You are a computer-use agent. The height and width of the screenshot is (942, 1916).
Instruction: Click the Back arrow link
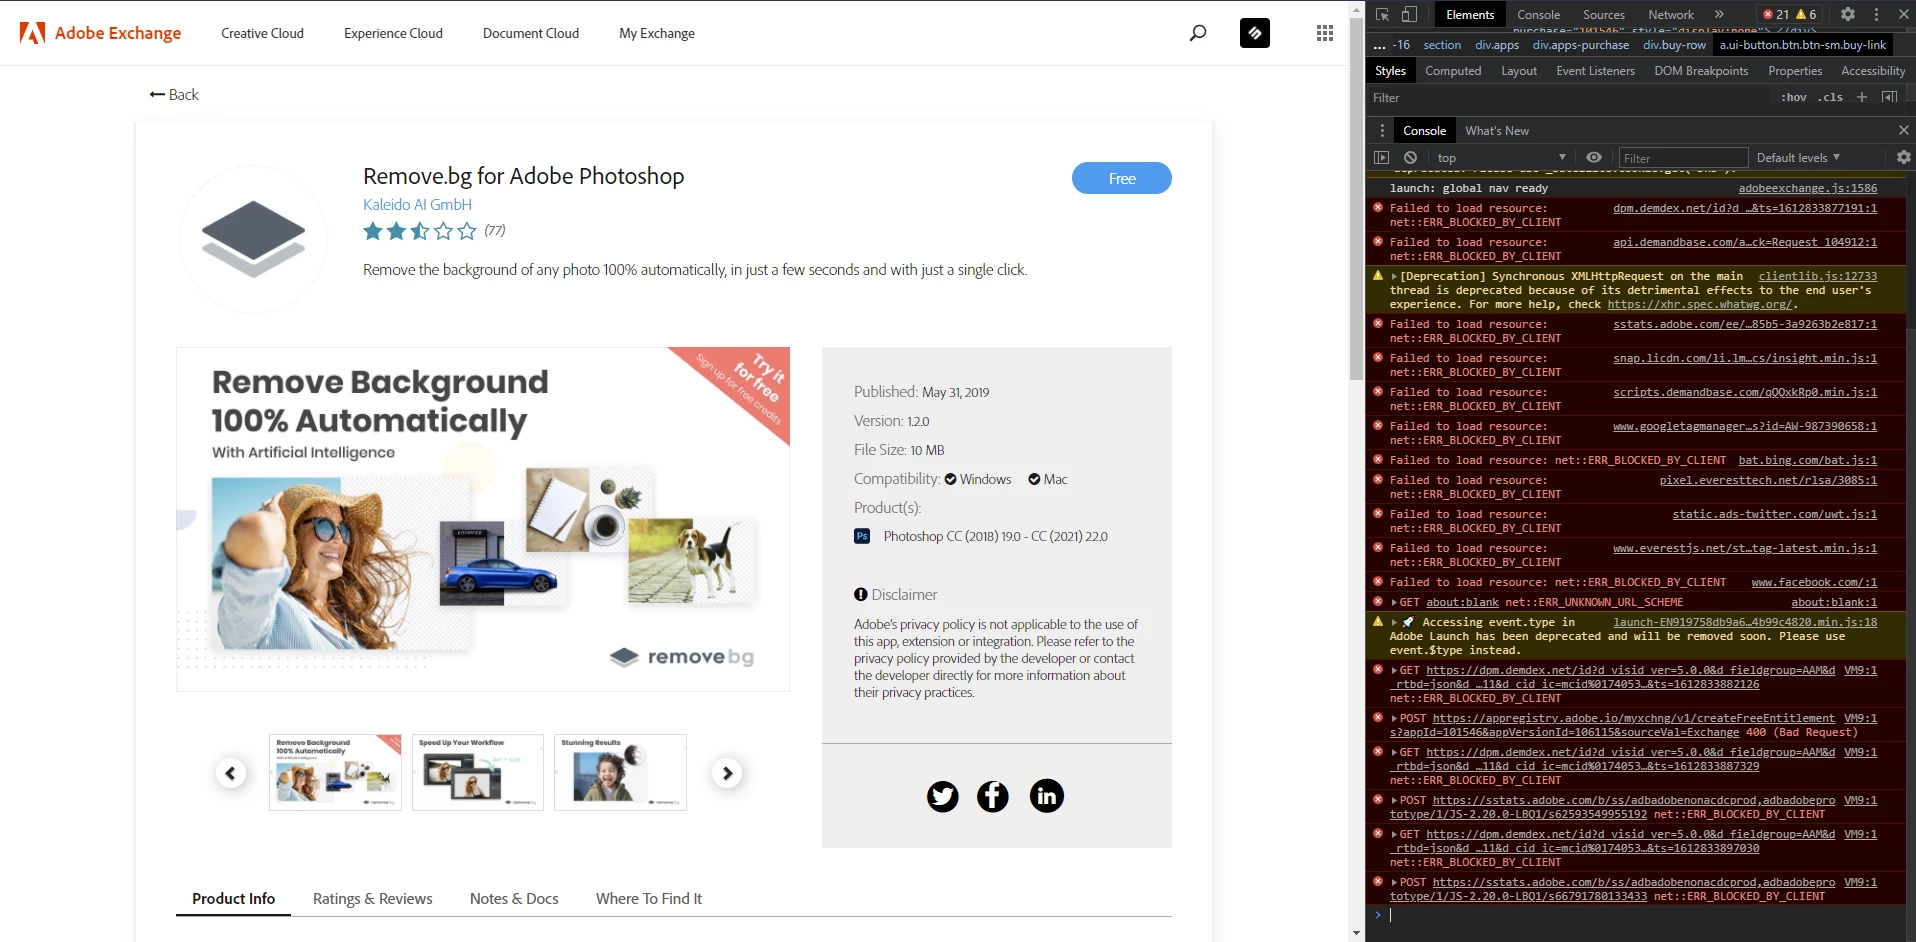pyautogui.click(x=174, y=94)
